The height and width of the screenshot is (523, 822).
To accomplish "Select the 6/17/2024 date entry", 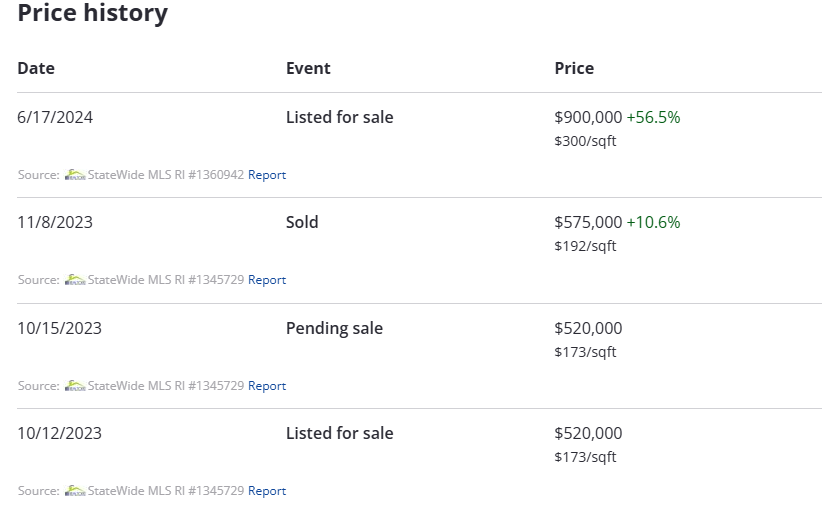I will (55, 117).
